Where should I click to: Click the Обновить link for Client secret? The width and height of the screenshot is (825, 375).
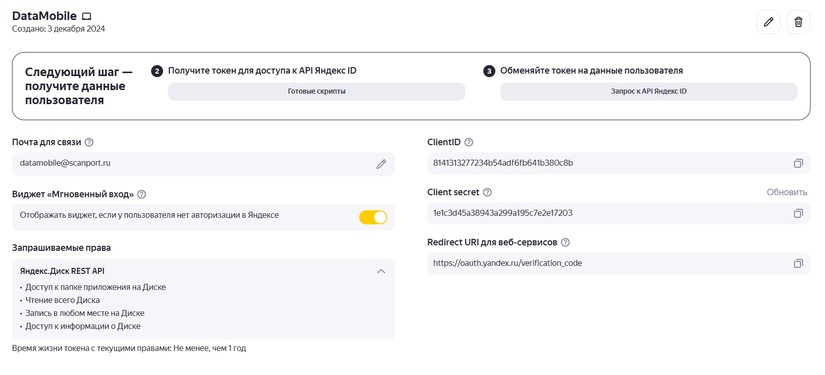(x=787, y=192)
